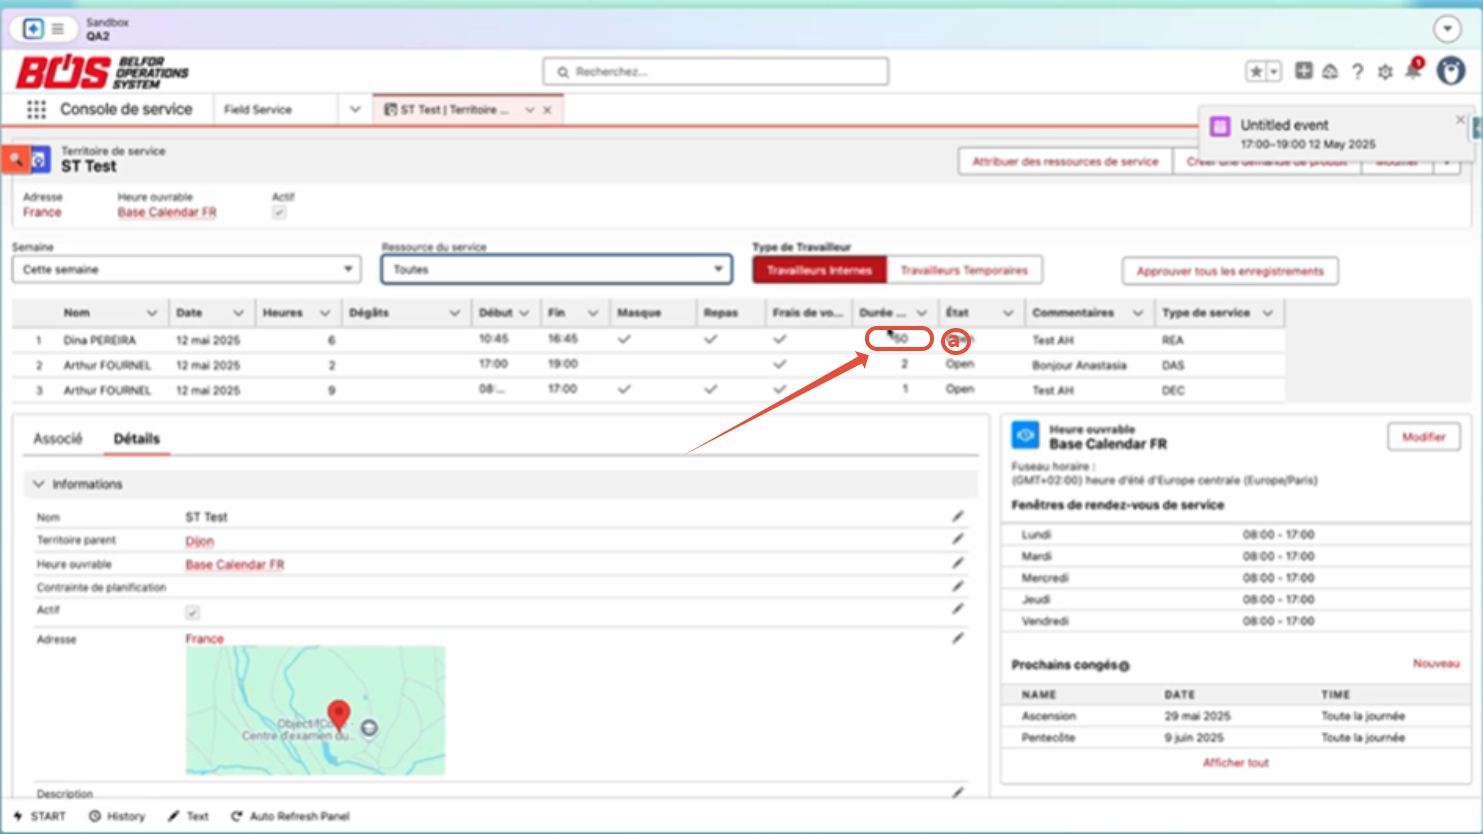
Task: Close the ST Test workspace tab
Action: tap(548, 110)
